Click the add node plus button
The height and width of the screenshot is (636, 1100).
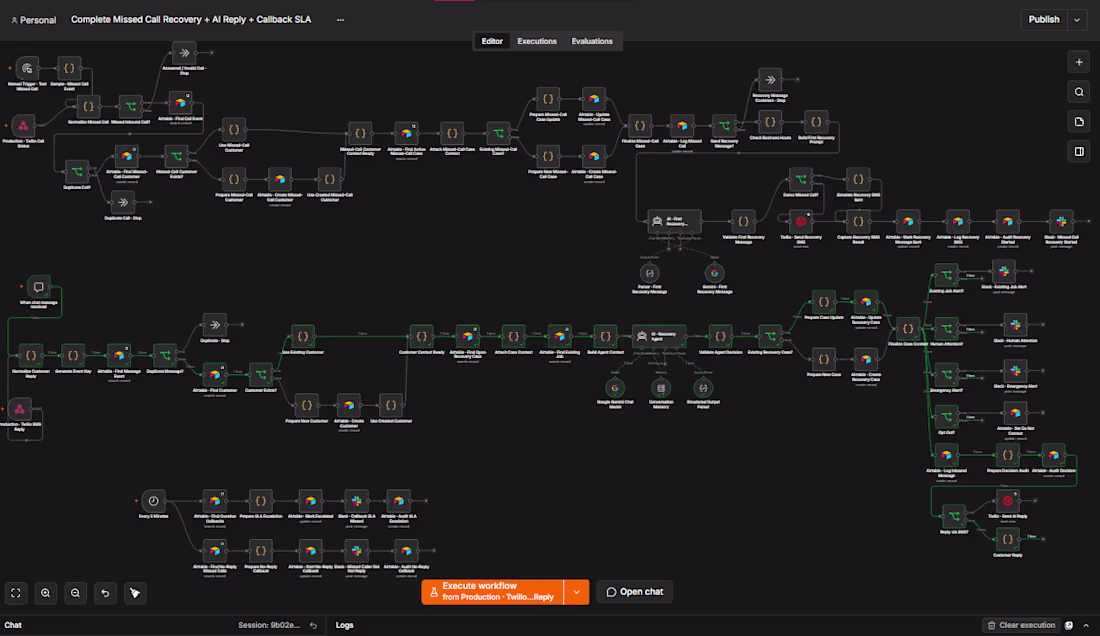(x=1079, y=62)
